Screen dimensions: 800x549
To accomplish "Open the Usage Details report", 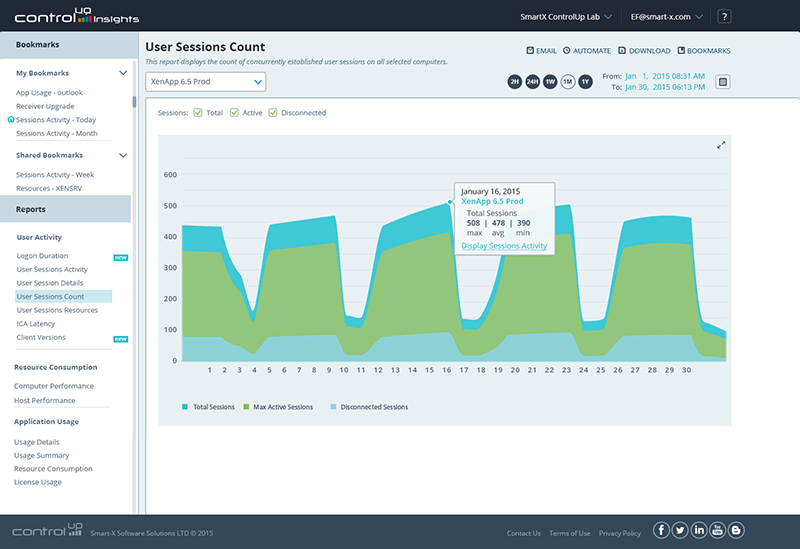I will tap(37, 442).
